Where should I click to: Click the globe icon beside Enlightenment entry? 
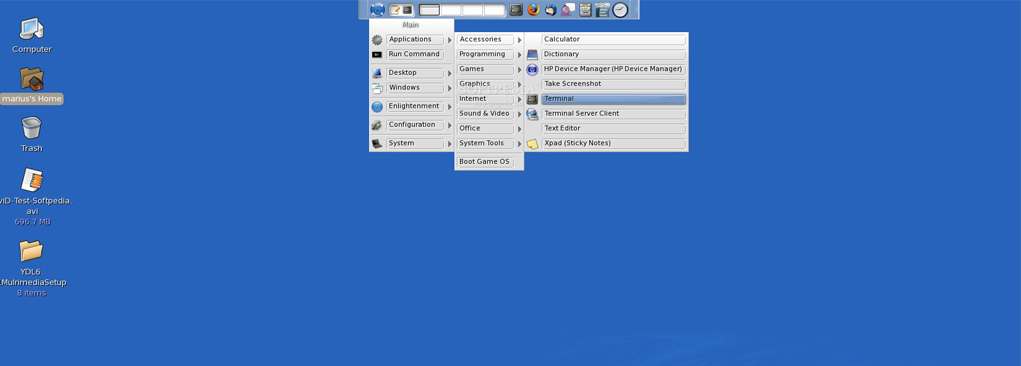tap(377, 107)
